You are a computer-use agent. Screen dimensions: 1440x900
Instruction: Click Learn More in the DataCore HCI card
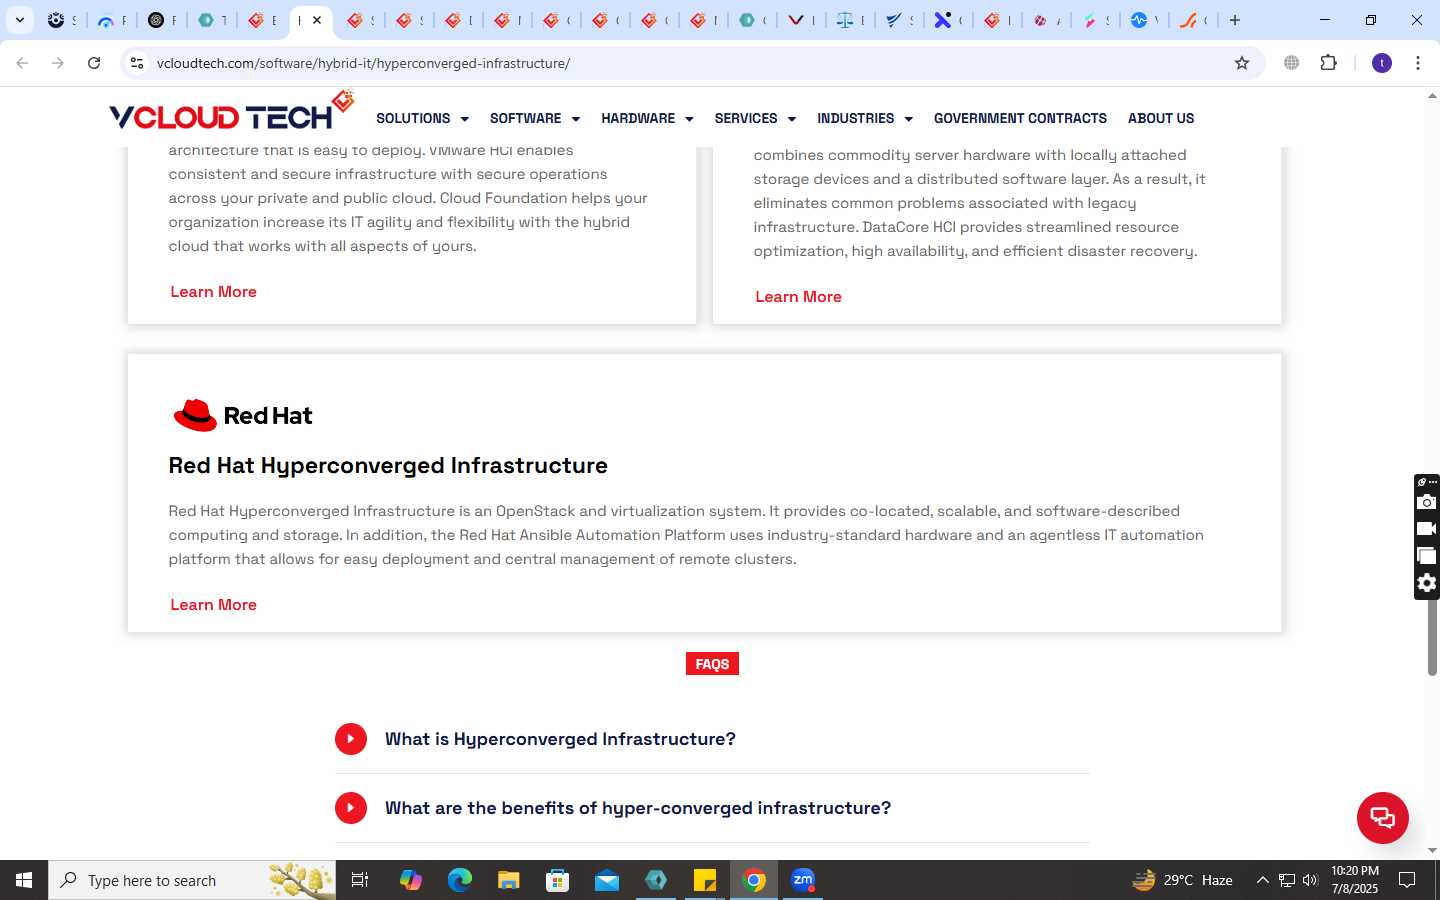[x=798, y=297]
